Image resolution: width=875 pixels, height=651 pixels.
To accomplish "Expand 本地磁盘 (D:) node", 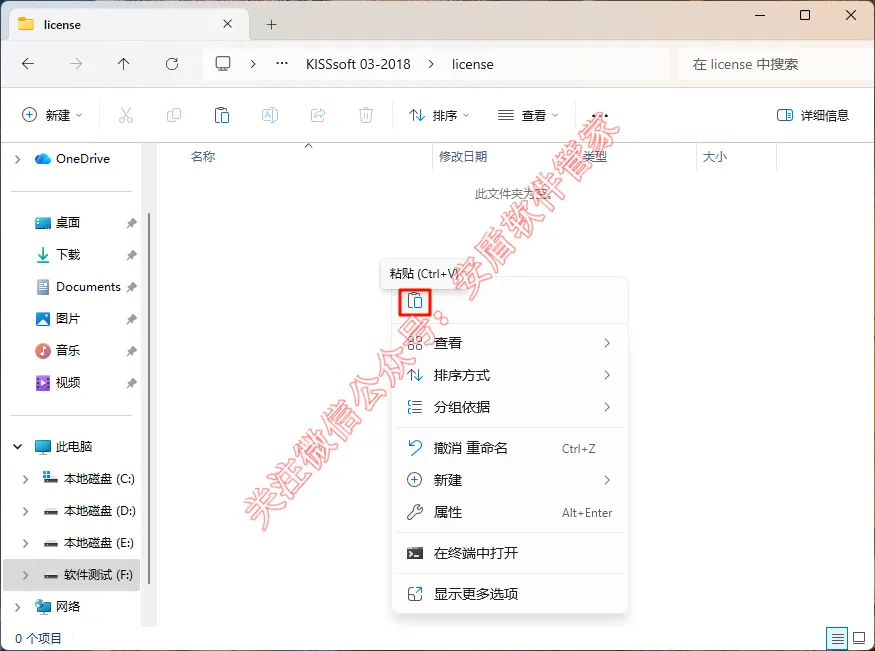I will pyautogui.click(x=25, y=511).
